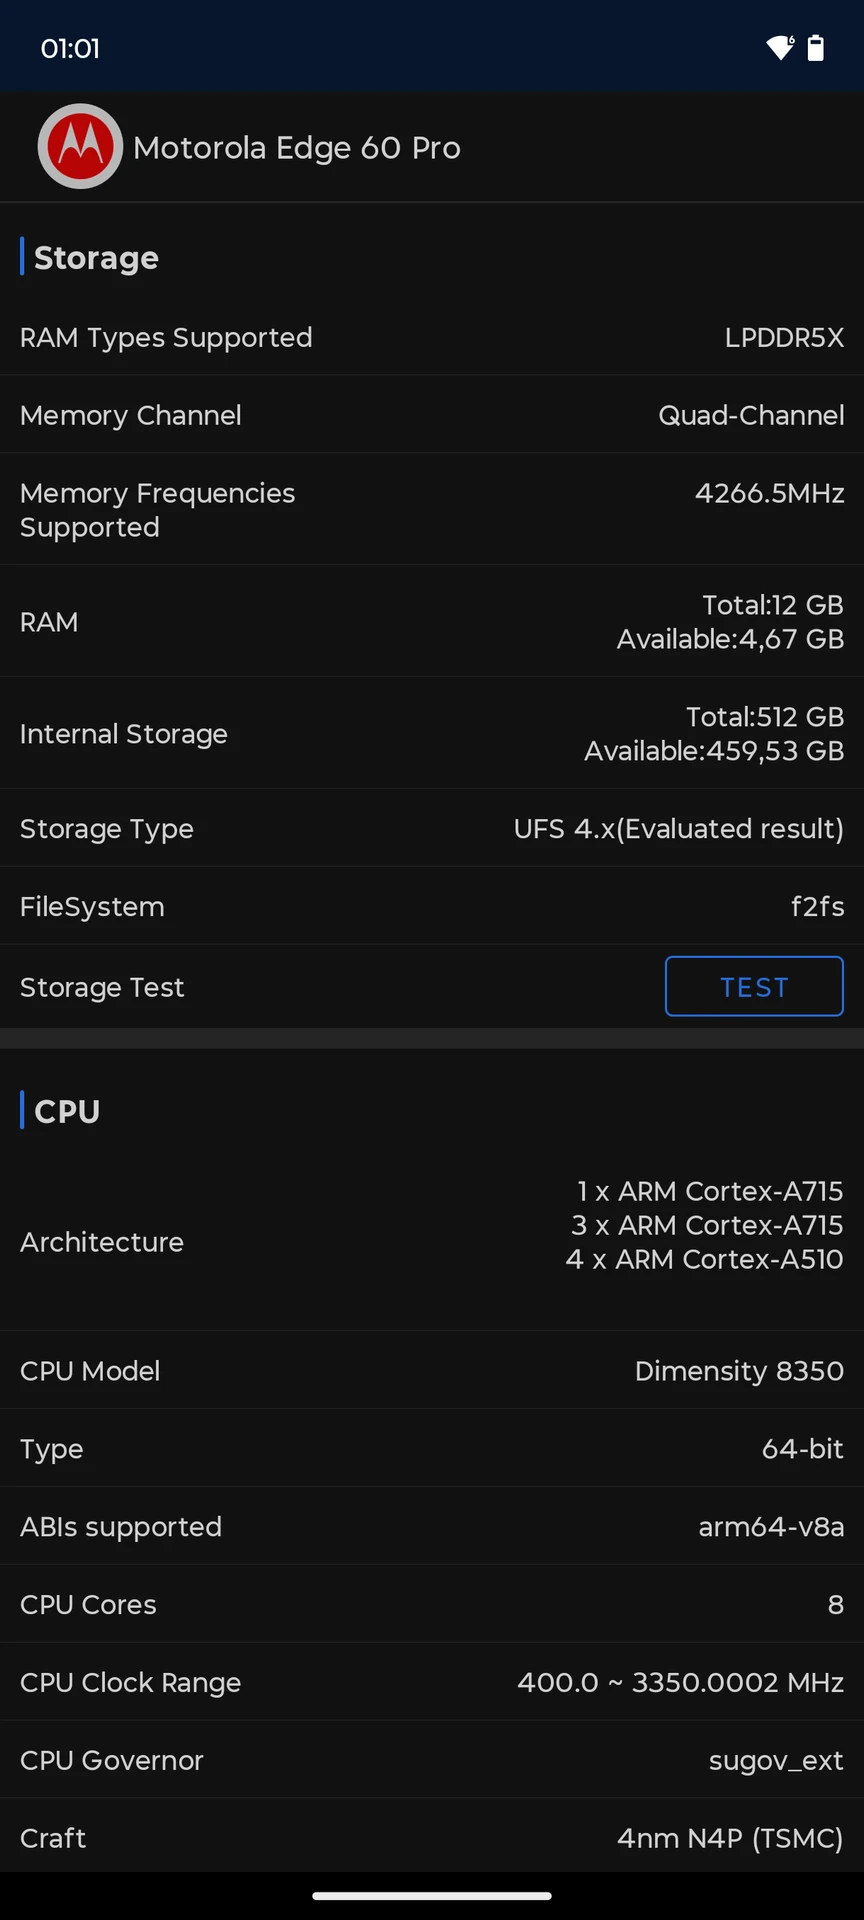Tap the Motorola Edge 60 Pro title
The width and height of the screenshot is (864, 1920).
[x=297, y=147]
